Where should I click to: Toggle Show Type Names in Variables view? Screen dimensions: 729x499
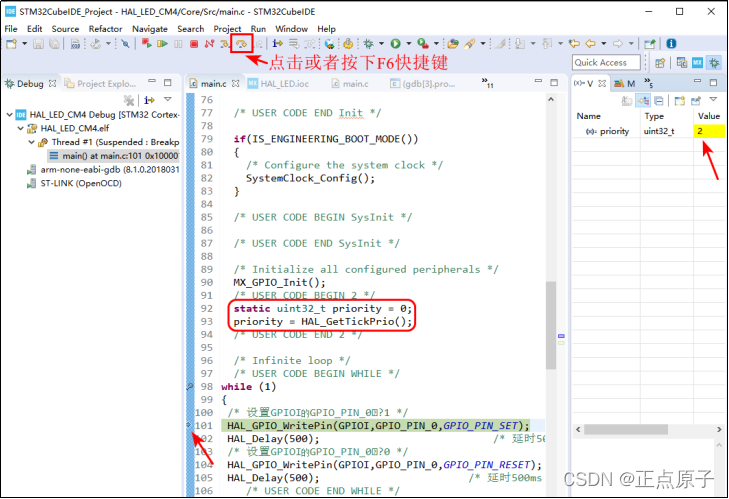pos(627,100)
